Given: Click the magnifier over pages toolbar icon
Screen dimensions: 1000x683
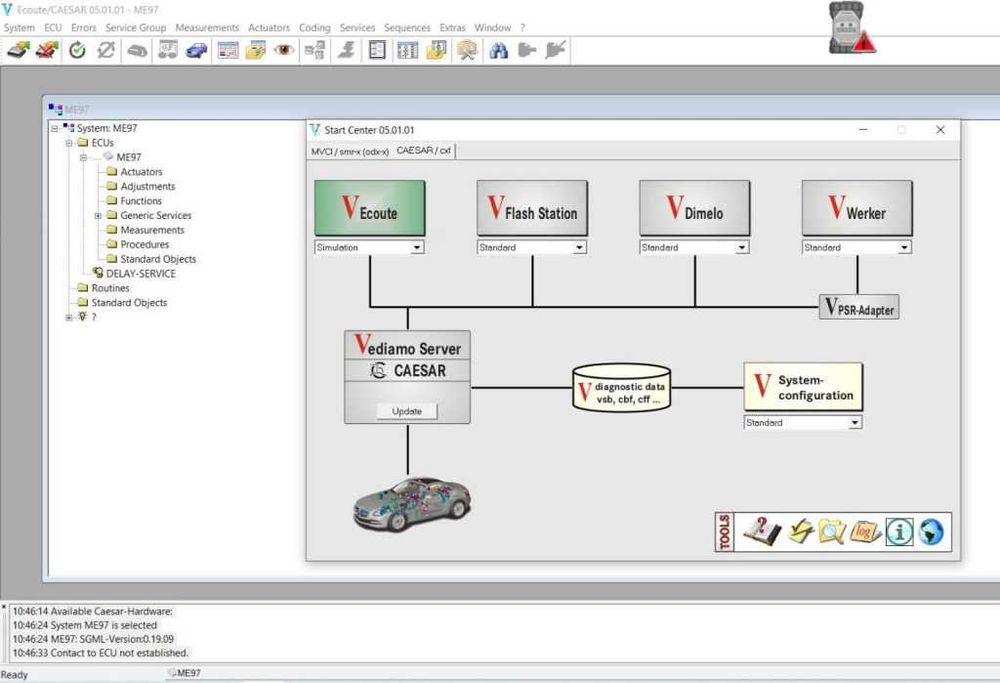Looking at the screenshot, I should click(467, 50).
